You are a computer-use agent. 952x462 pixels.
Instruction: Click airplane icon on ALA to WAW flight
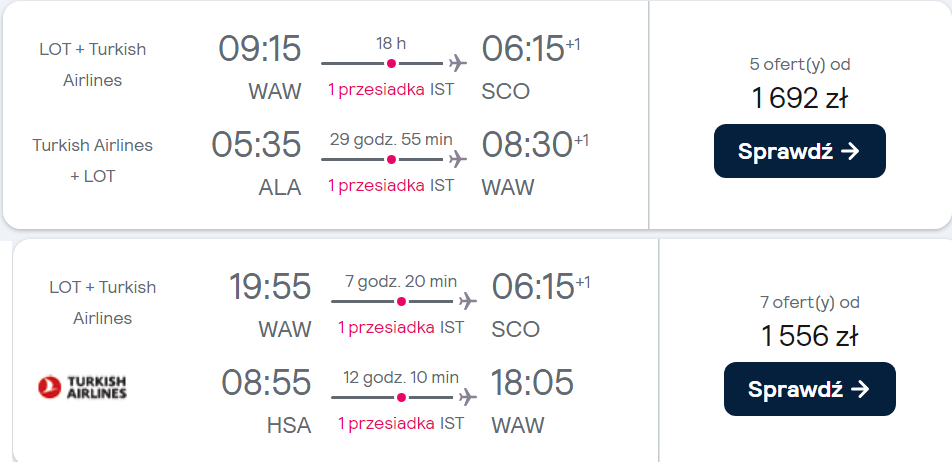458,159
